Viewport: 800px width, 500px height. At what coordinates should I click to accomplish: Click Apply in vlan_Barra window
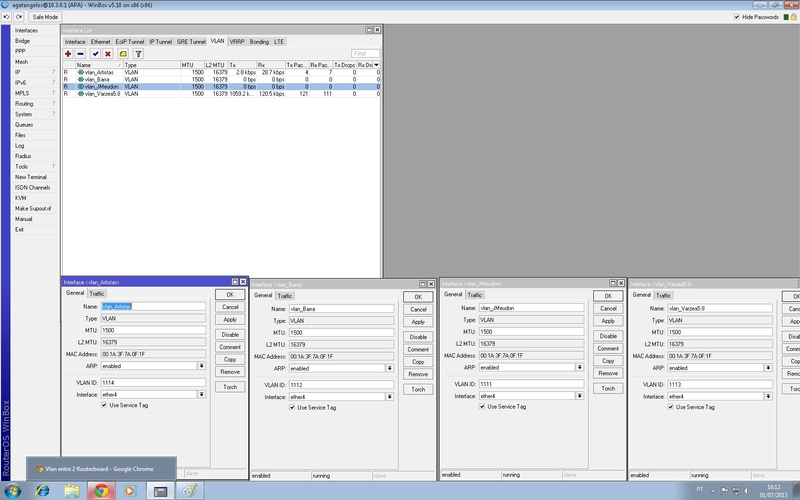click(418, 322)
